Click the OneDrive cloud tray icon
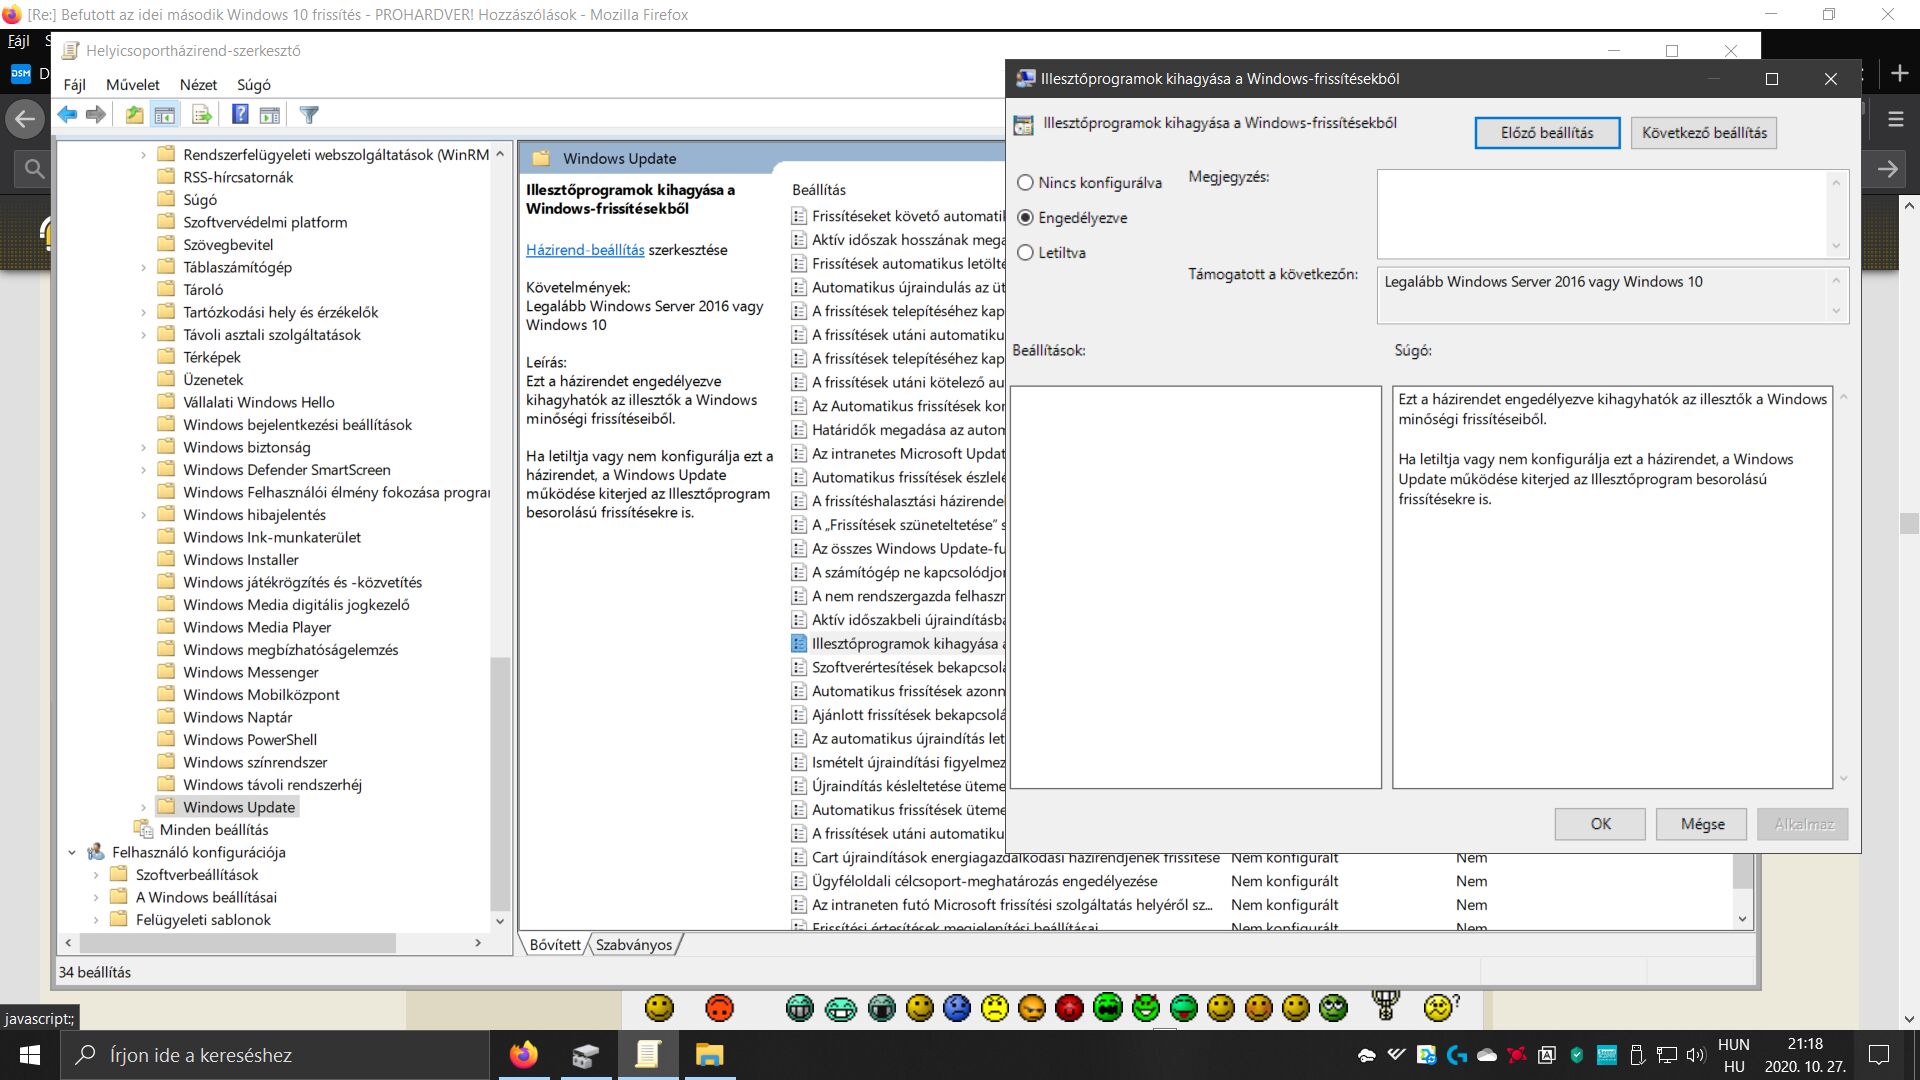The image size is (1920, 1080). click(x=1487, y=1055)
